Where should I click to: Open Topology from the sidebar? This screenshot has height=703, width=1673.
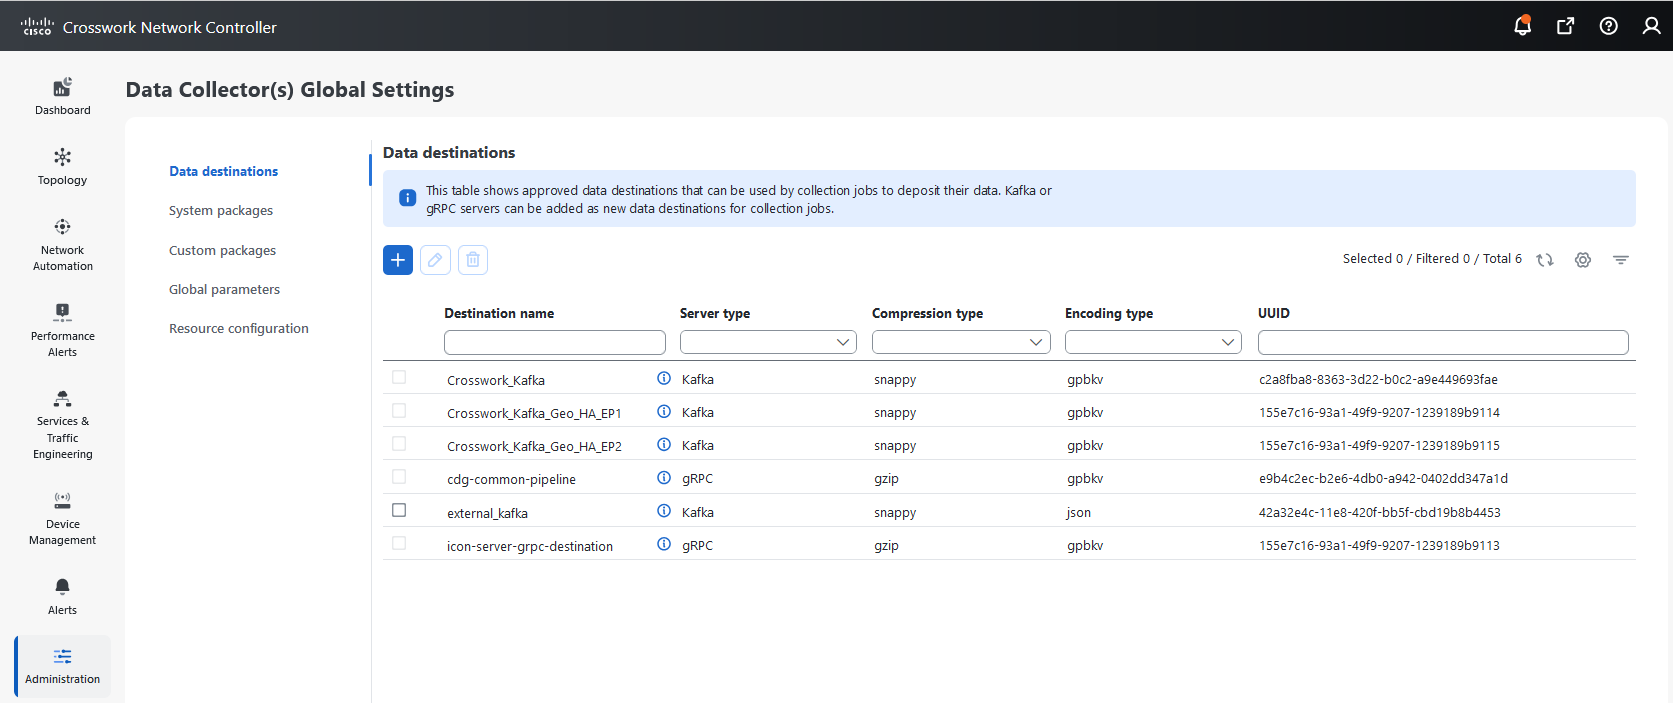click(62, 166)
